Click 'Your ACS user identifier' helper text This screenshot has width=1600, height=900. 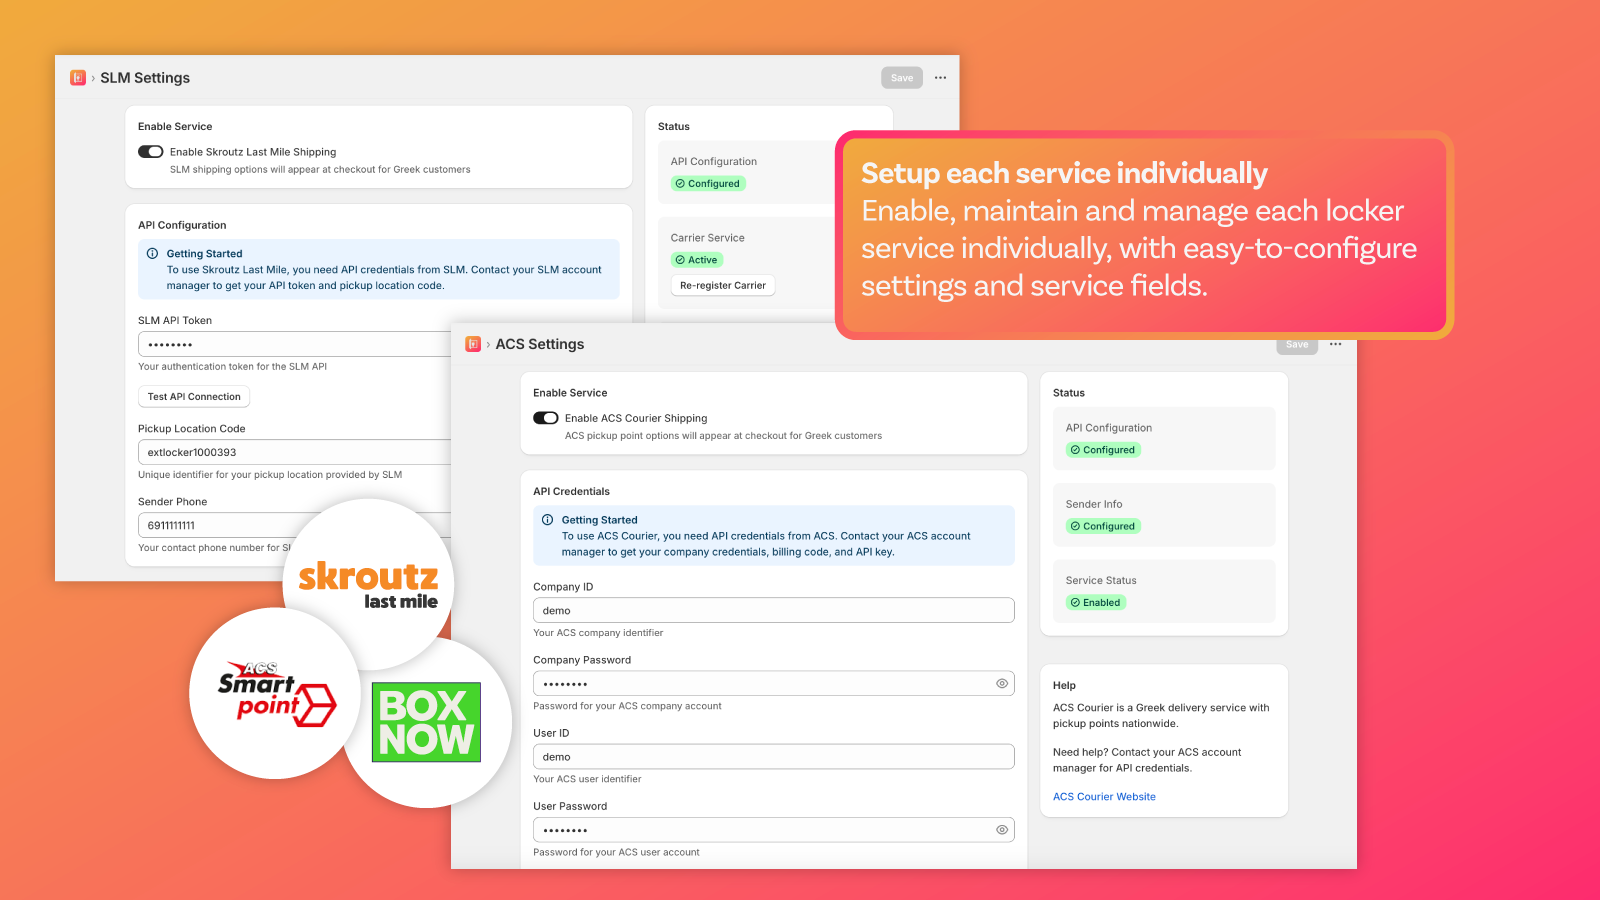point(587,779)
